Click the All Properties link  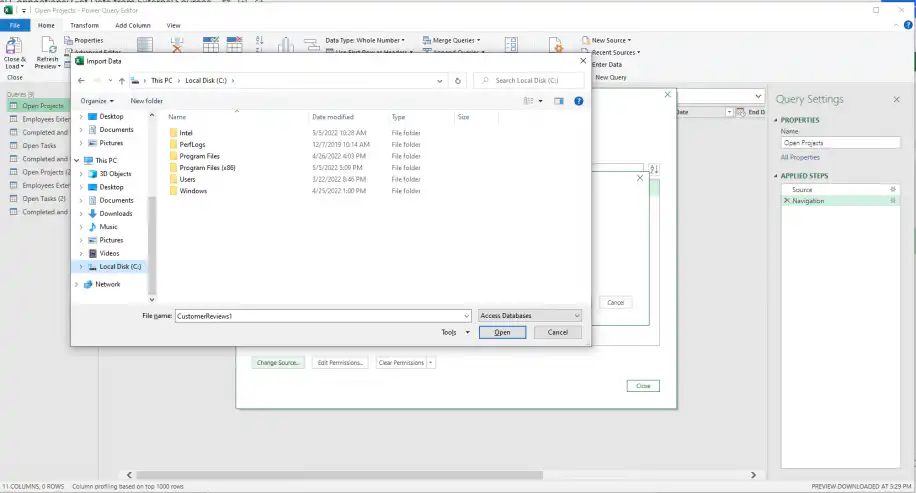[x=800, y=157]
